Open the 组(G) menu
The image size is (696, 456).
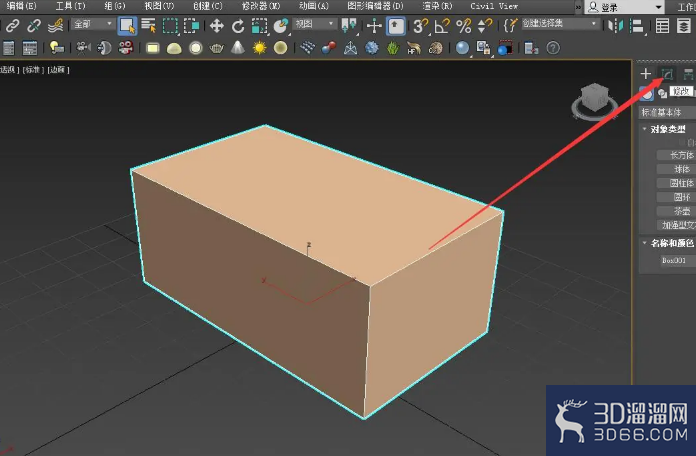click(115, 6)
